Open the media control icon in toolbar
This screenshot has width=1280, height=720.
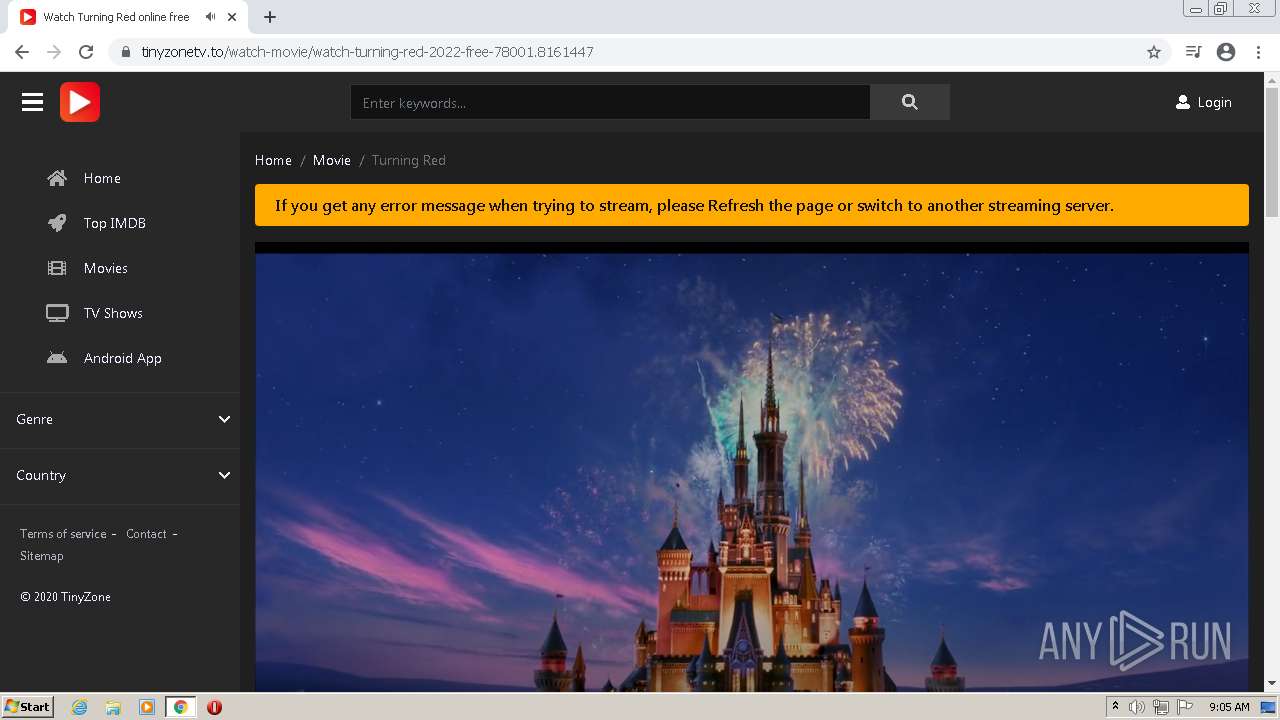pyautogui.click(x=1193, y=52)
